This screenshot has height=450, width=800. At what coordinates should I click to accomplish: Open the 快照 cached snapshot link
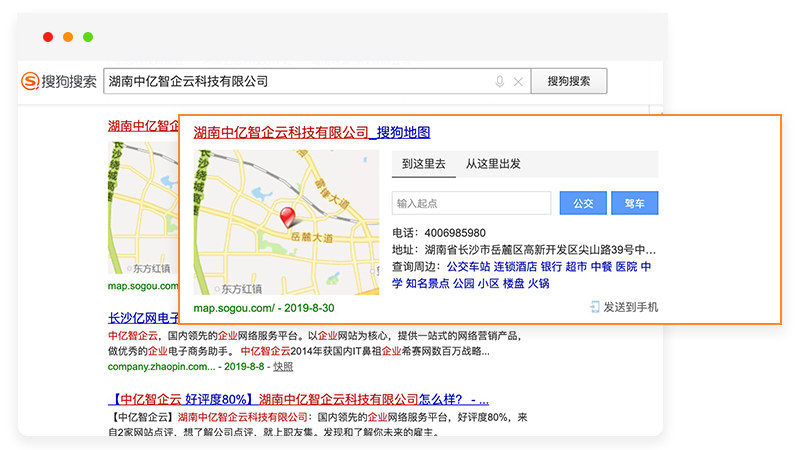click(283, 367)
